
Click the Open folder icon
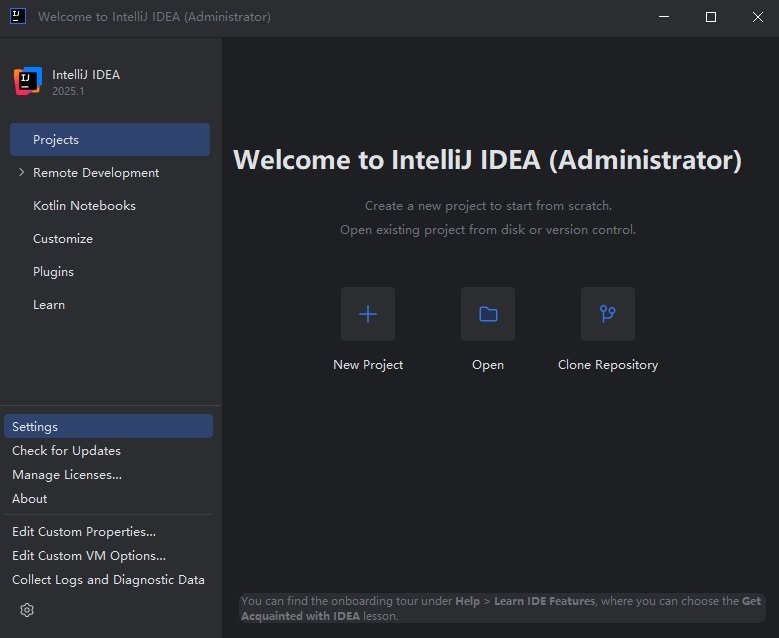coord(488,314)
